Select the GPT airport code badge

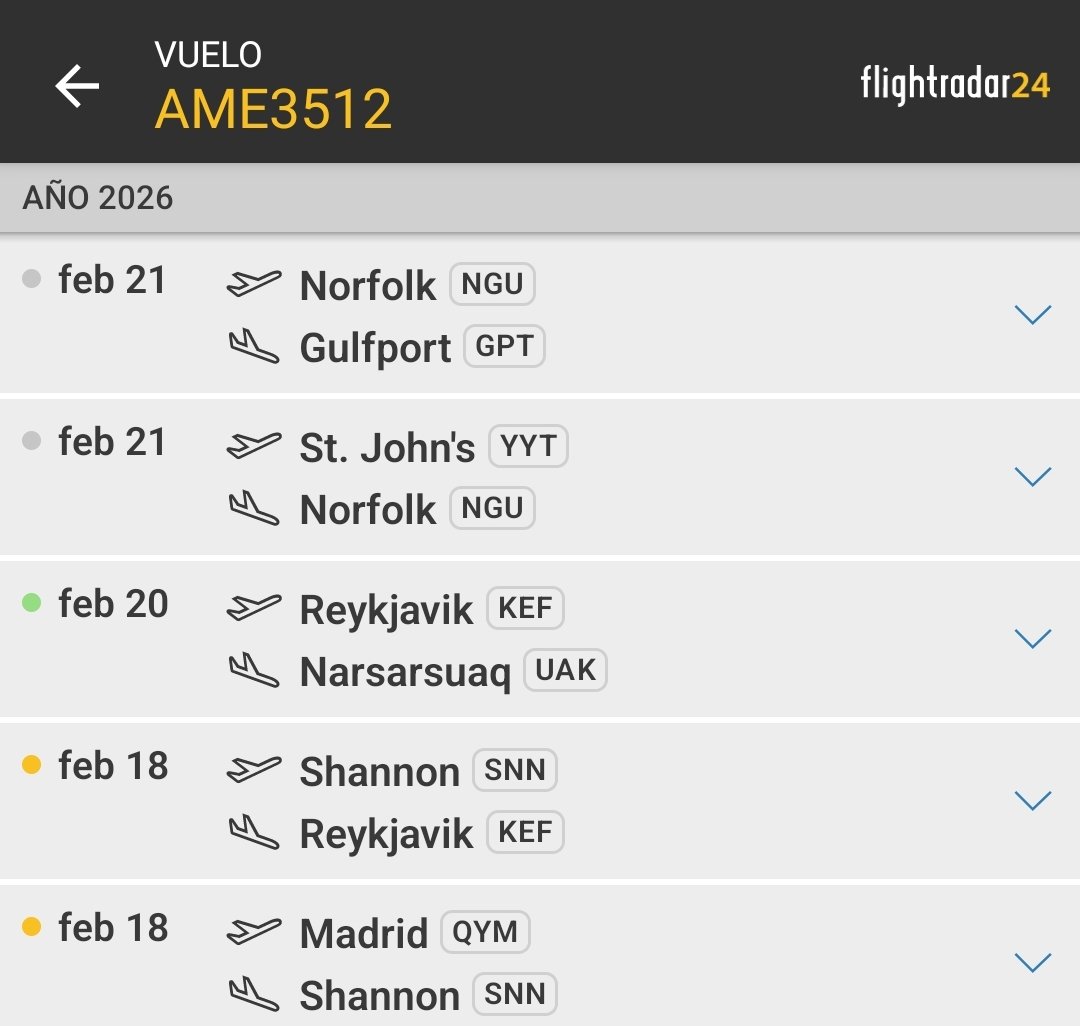(504, 347)
